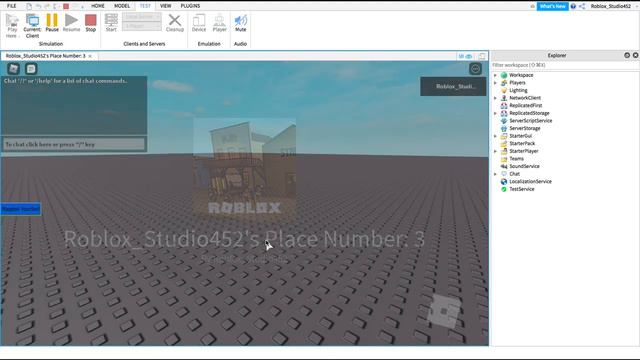Toggle the in-game chat icon
The width and height of the screenshot is (640, 360).
pos(31,69)
